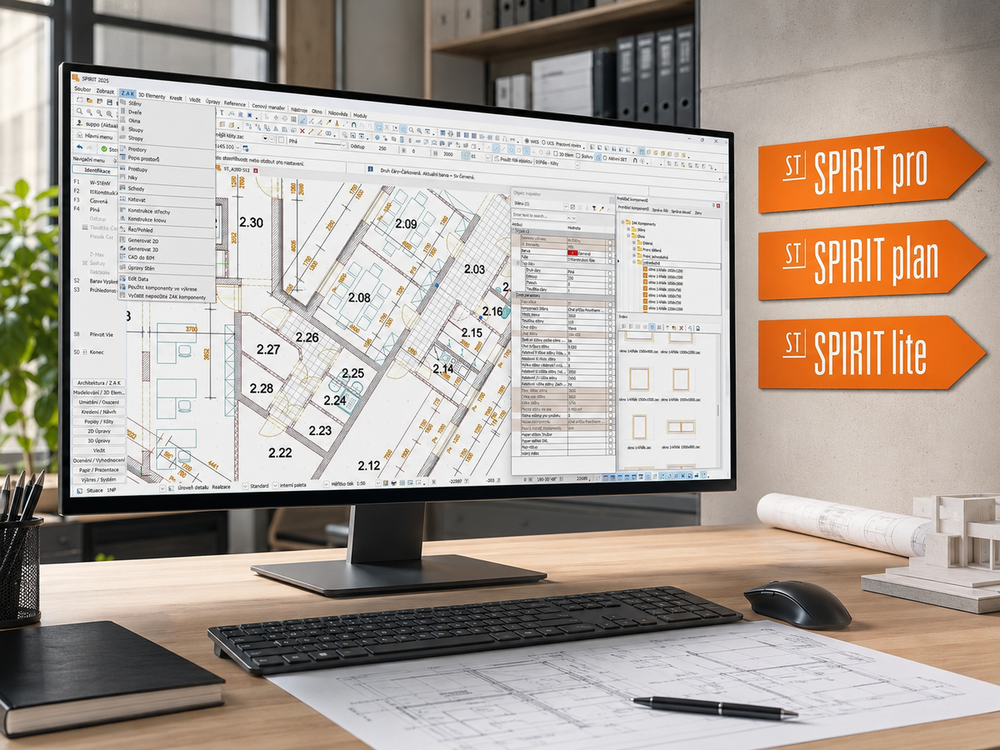Click the red X icon in component Index toolbar
Viewport: 1000px width, 750px height.
[x=681, y=328]
